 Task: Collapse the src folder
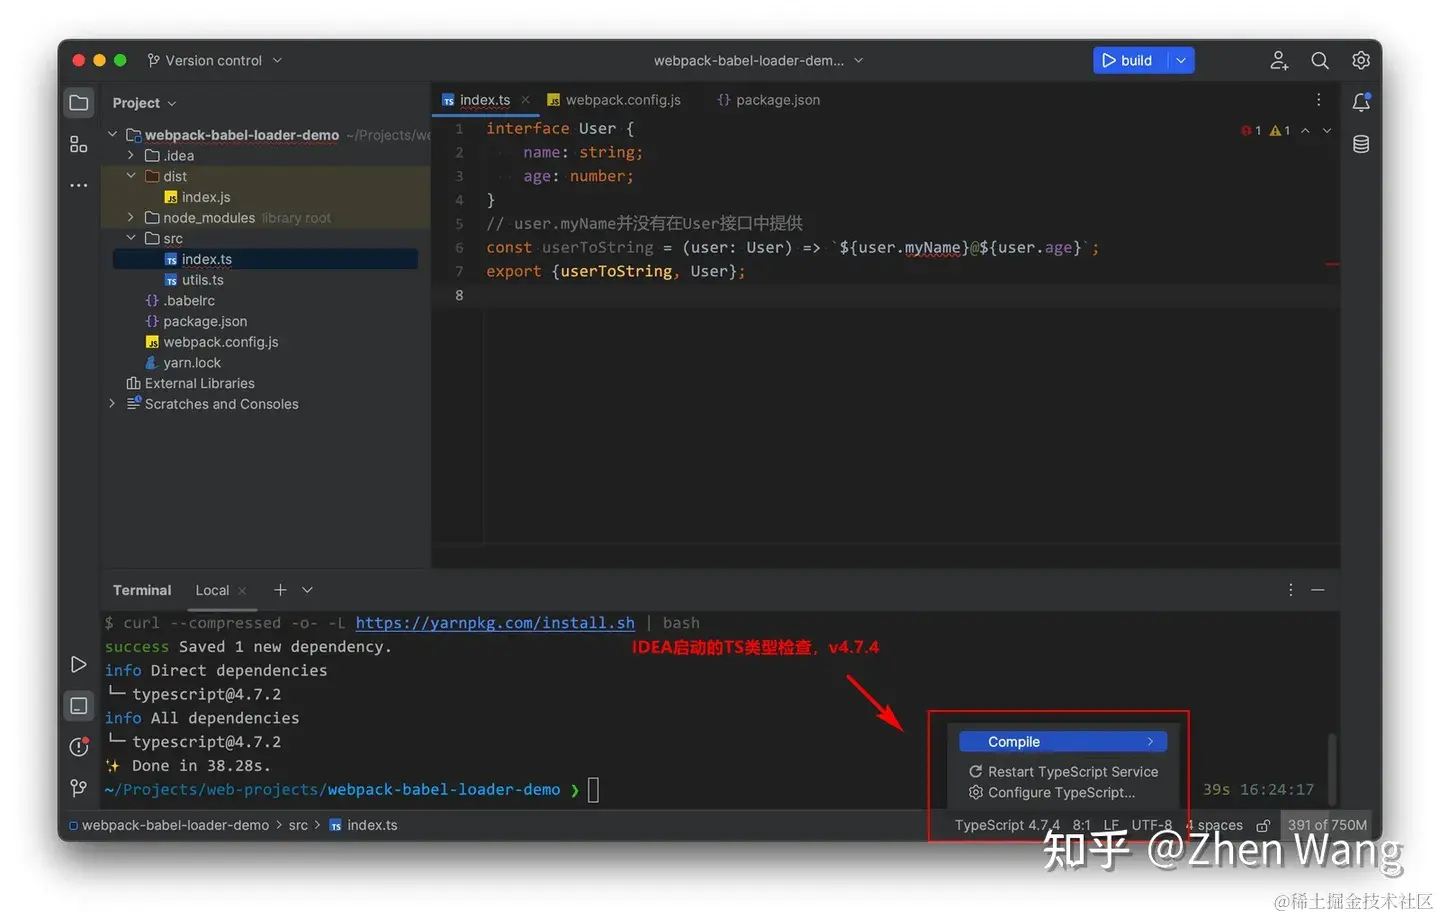pyautogui.click(x=131, y=238)
